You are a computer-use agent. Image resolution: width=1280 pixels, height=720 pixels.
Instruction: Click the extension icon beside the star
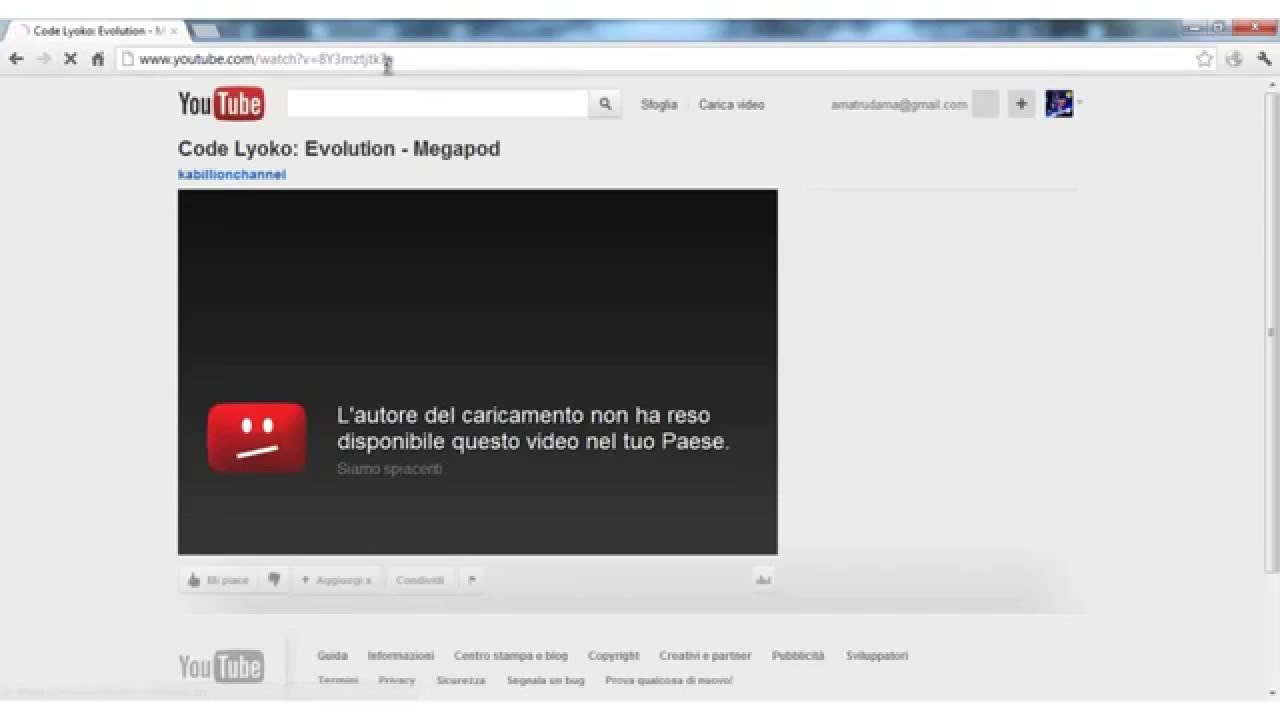pos(1234,59)
